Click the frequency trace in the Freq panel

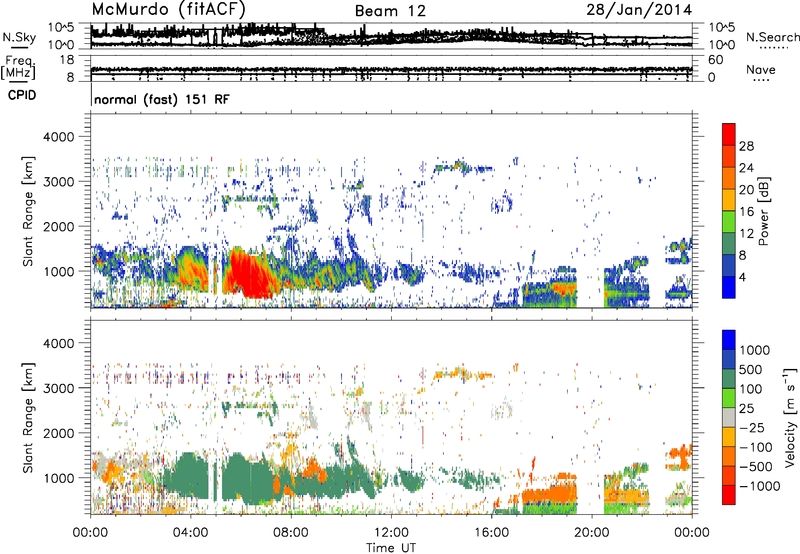click(x=391, y=69)
